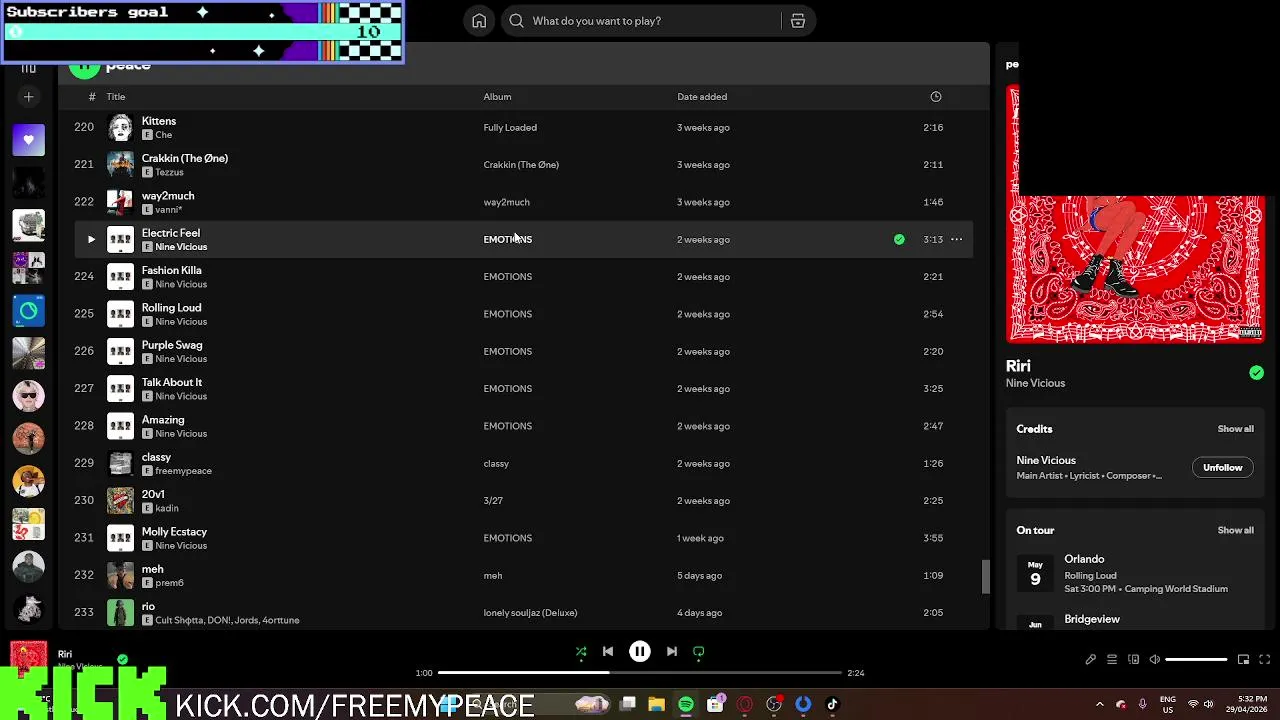Sort by the Album column header

click(497, 97)
